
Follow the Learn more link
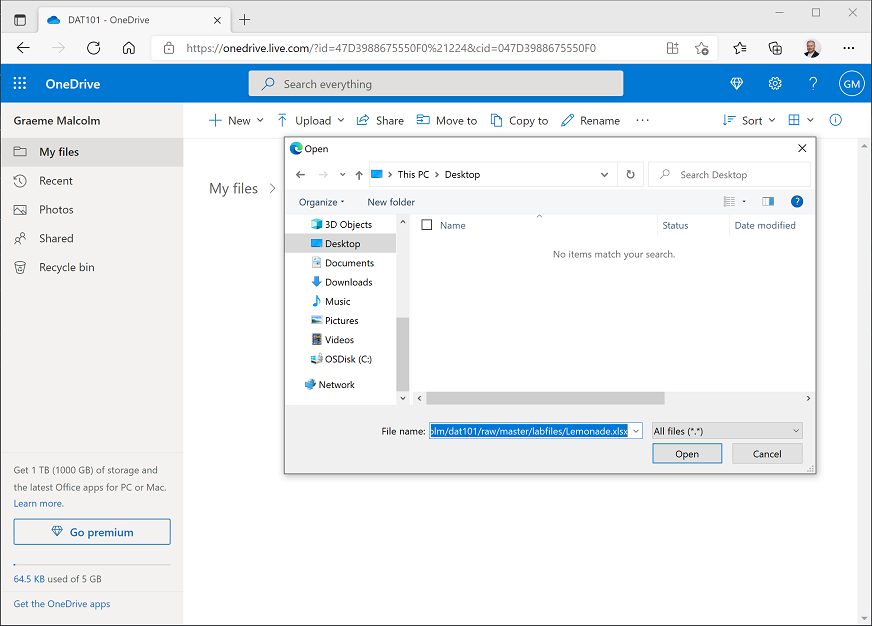pyautogui.click(x=38, y=503)
